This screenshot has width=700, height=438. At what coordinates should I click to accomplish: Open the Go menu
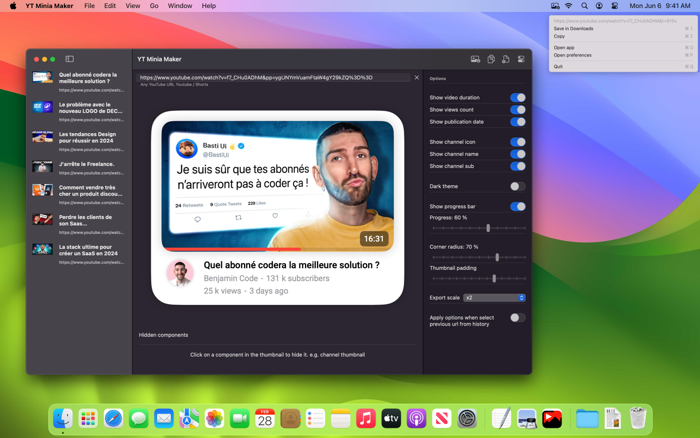pyautogui.click(x=154, y=6)
